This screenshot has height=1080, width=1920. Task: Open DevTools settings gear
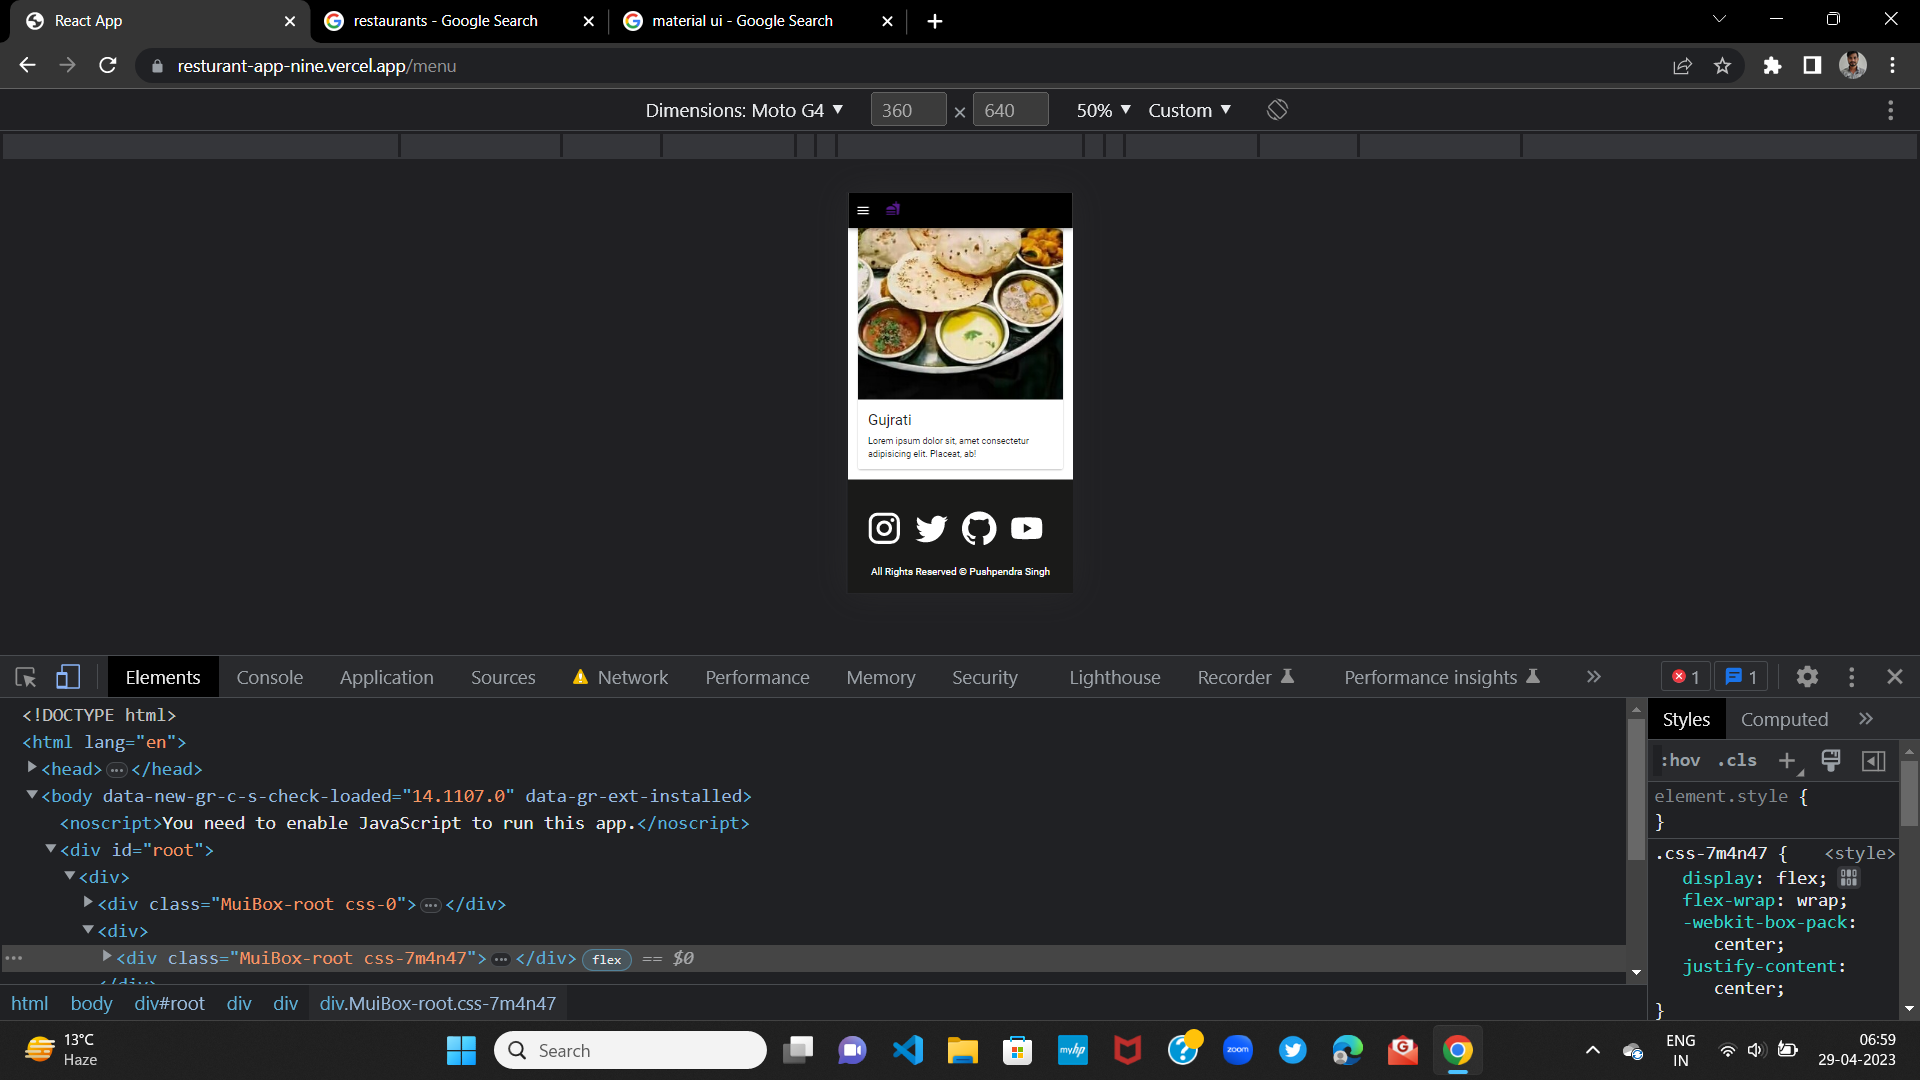tap(1806, 677)
